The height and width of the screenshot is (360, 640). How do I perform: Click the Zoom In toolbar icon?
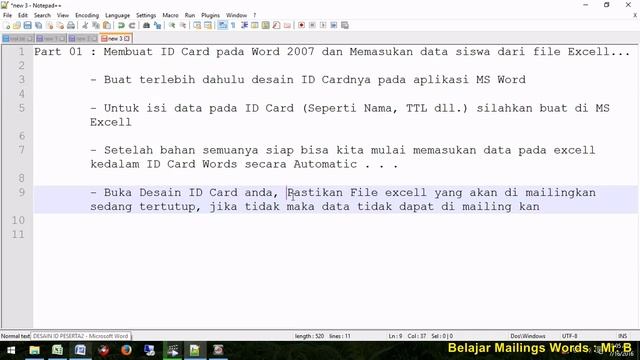point(172,25)
